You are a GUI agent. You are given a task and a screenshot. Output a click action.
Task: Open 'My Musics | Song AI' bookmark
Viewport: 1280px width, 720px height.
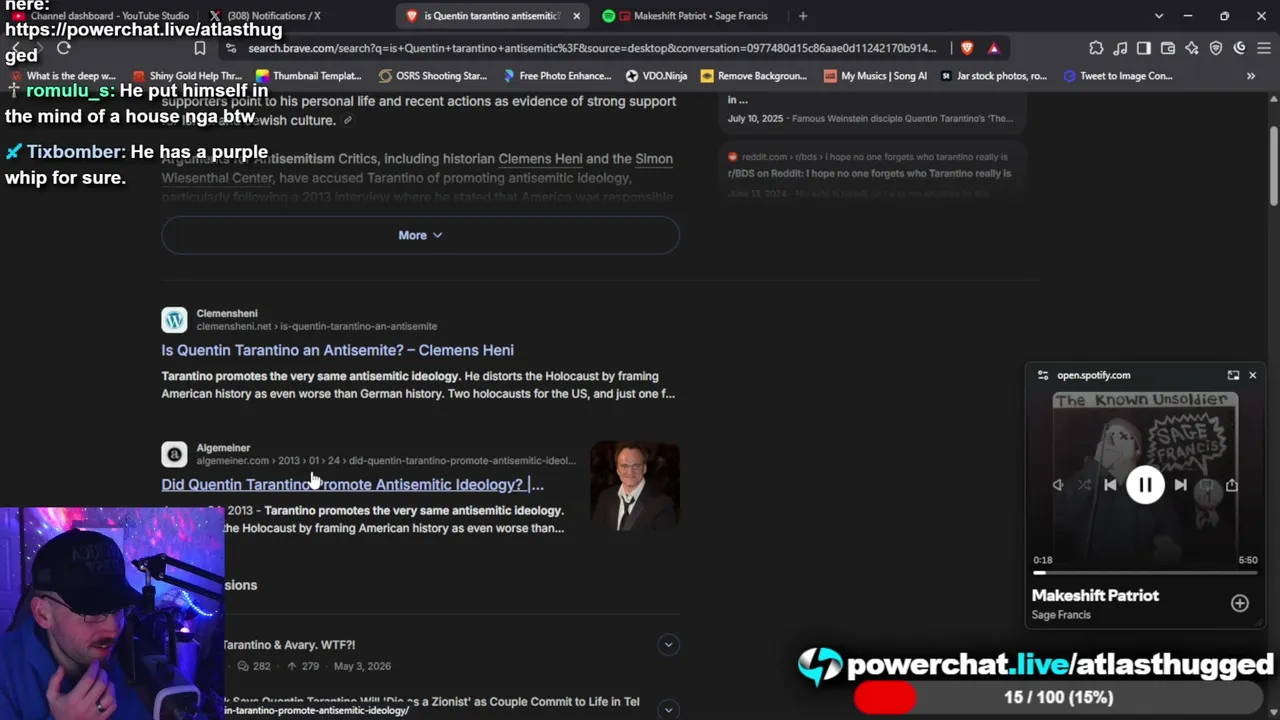pos(875,76)
